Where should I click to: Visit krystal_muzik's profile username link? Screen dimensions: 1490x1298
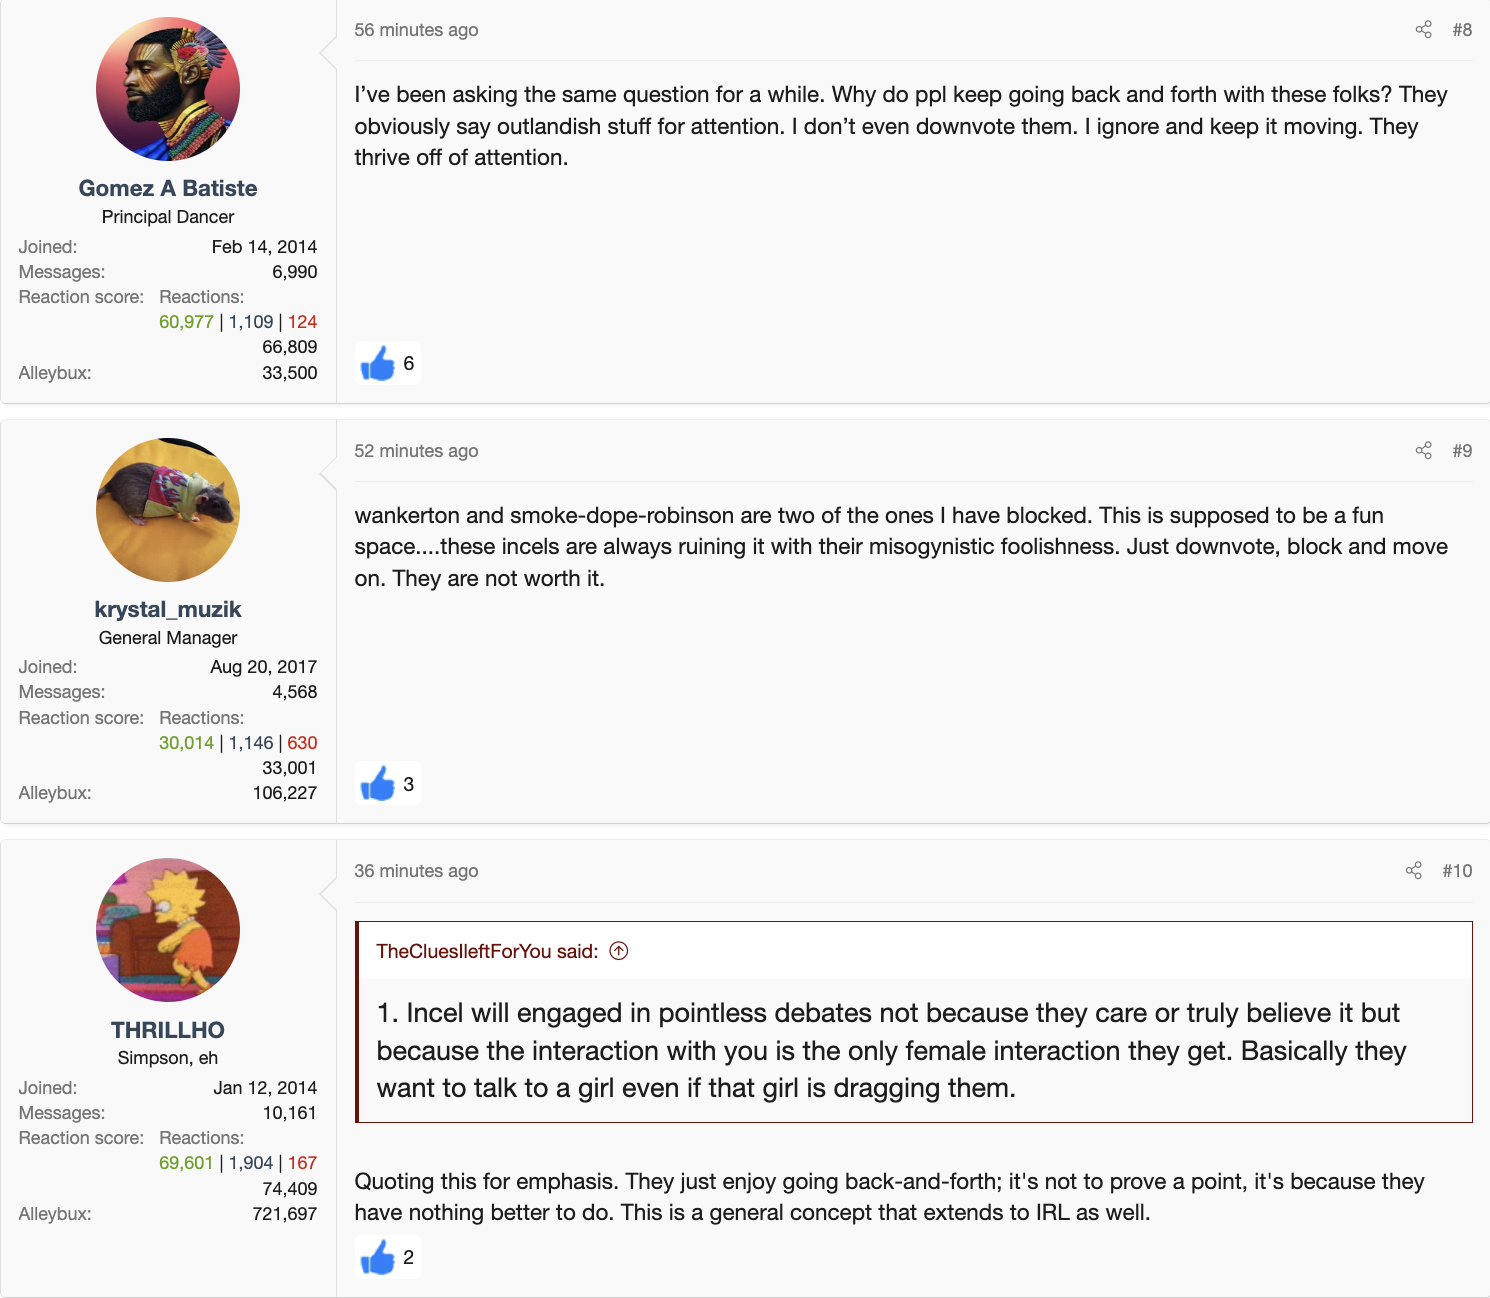coord(168,609)
